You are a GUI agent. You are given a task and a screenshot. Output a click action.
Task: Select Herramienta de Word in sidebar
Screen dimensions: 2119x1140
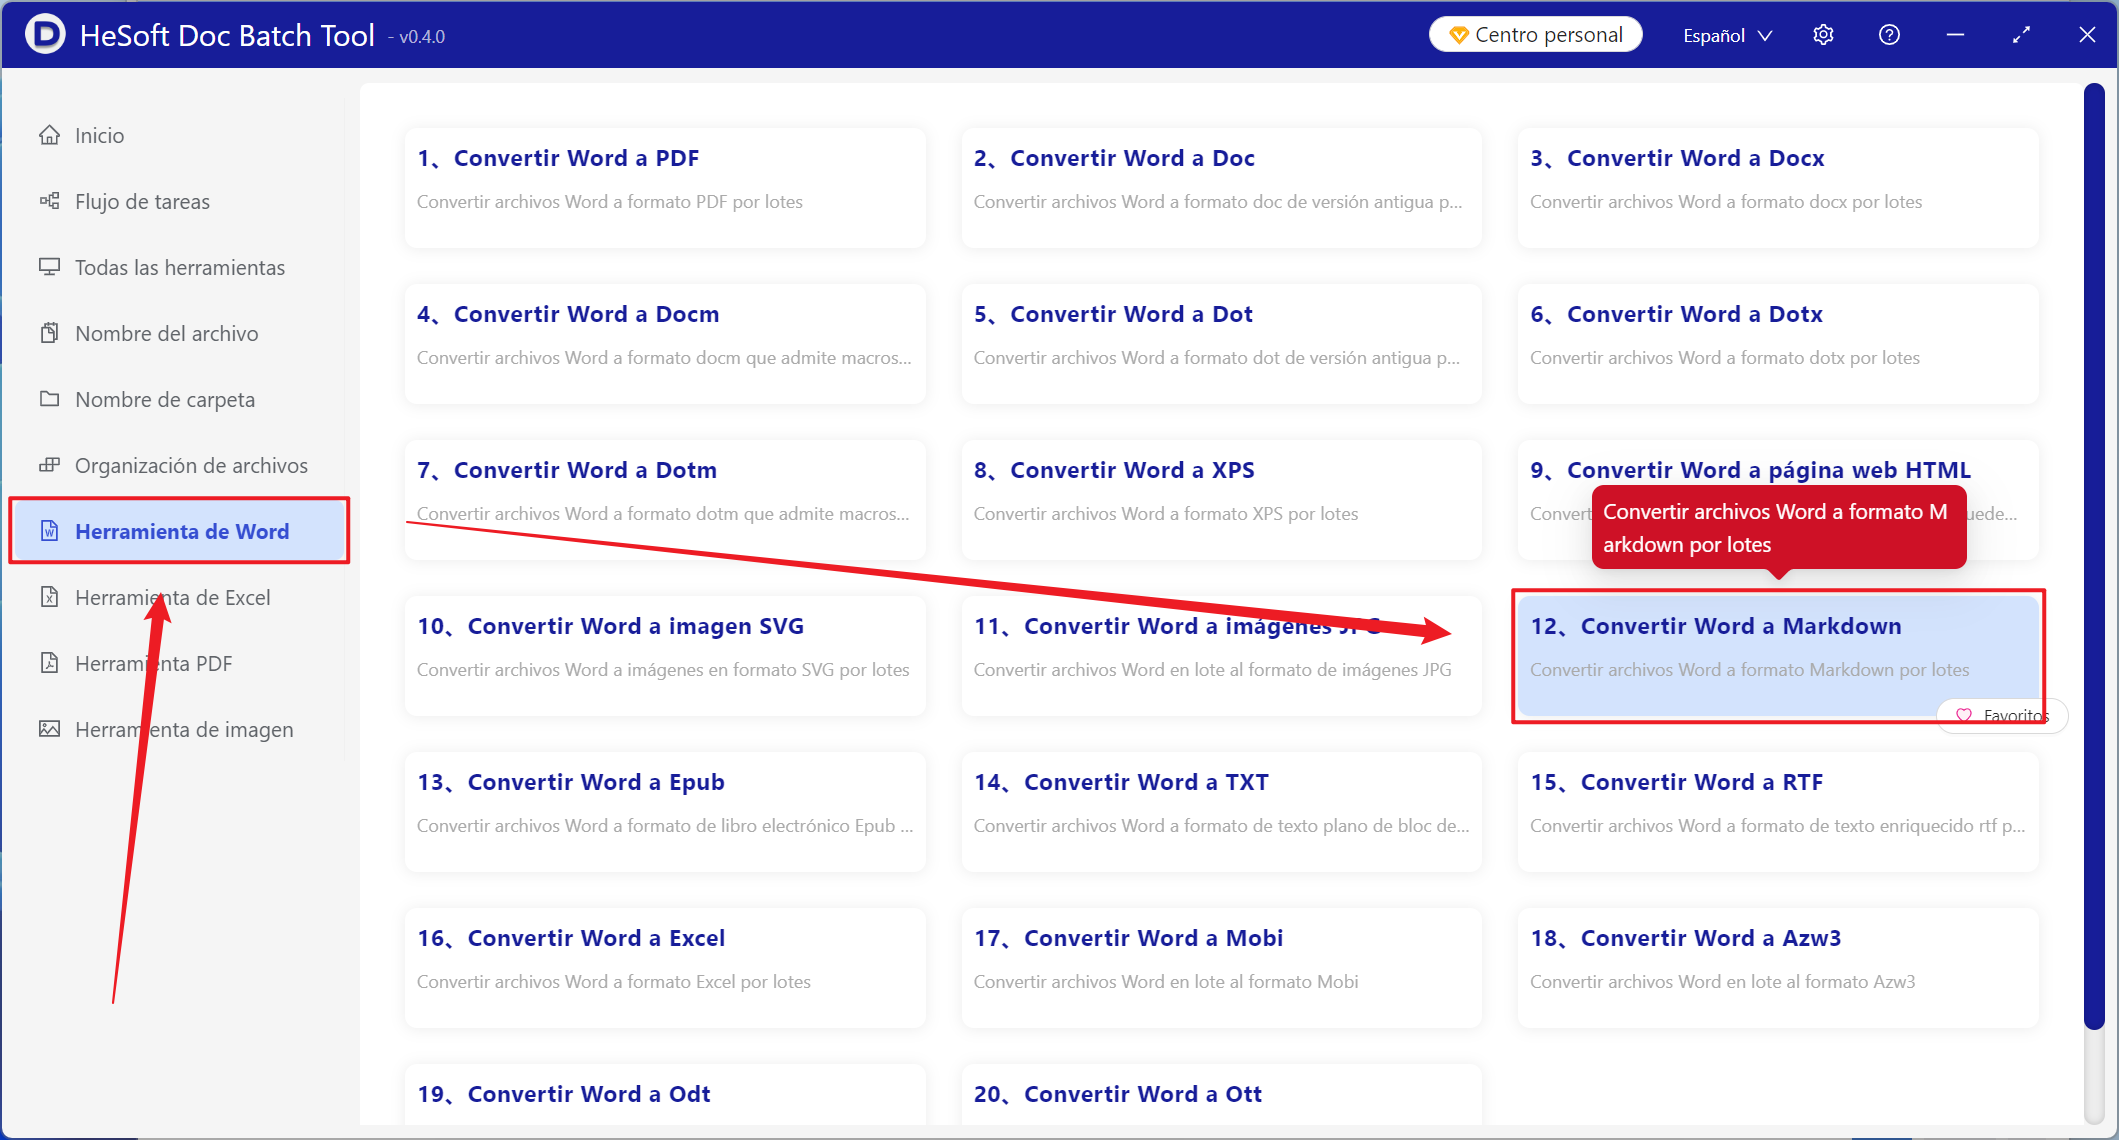tap(180, 531)
